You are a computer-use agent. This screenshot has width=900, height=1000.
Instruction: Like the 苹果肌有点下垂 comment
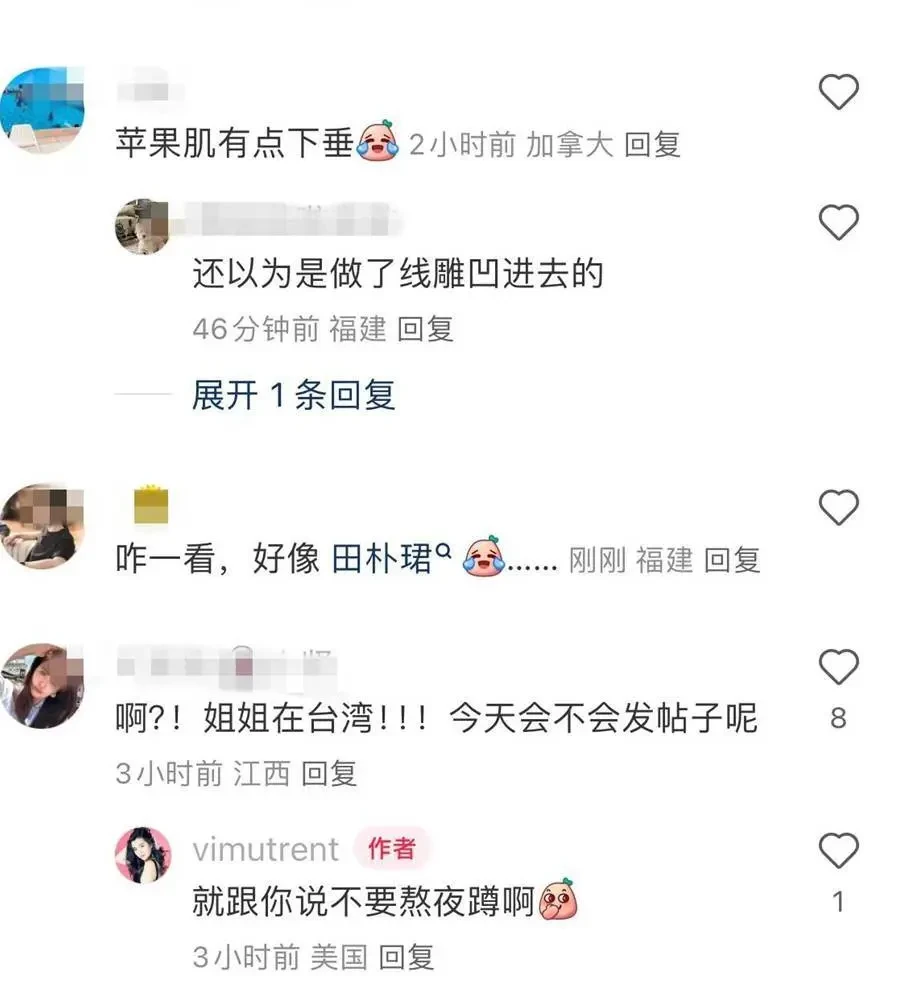(x=838, y=92)
